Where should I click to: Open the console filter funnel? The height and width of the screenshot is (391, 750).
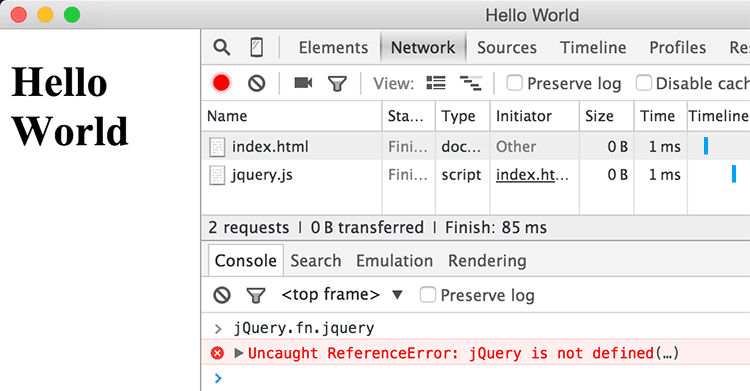coord(255,295)
